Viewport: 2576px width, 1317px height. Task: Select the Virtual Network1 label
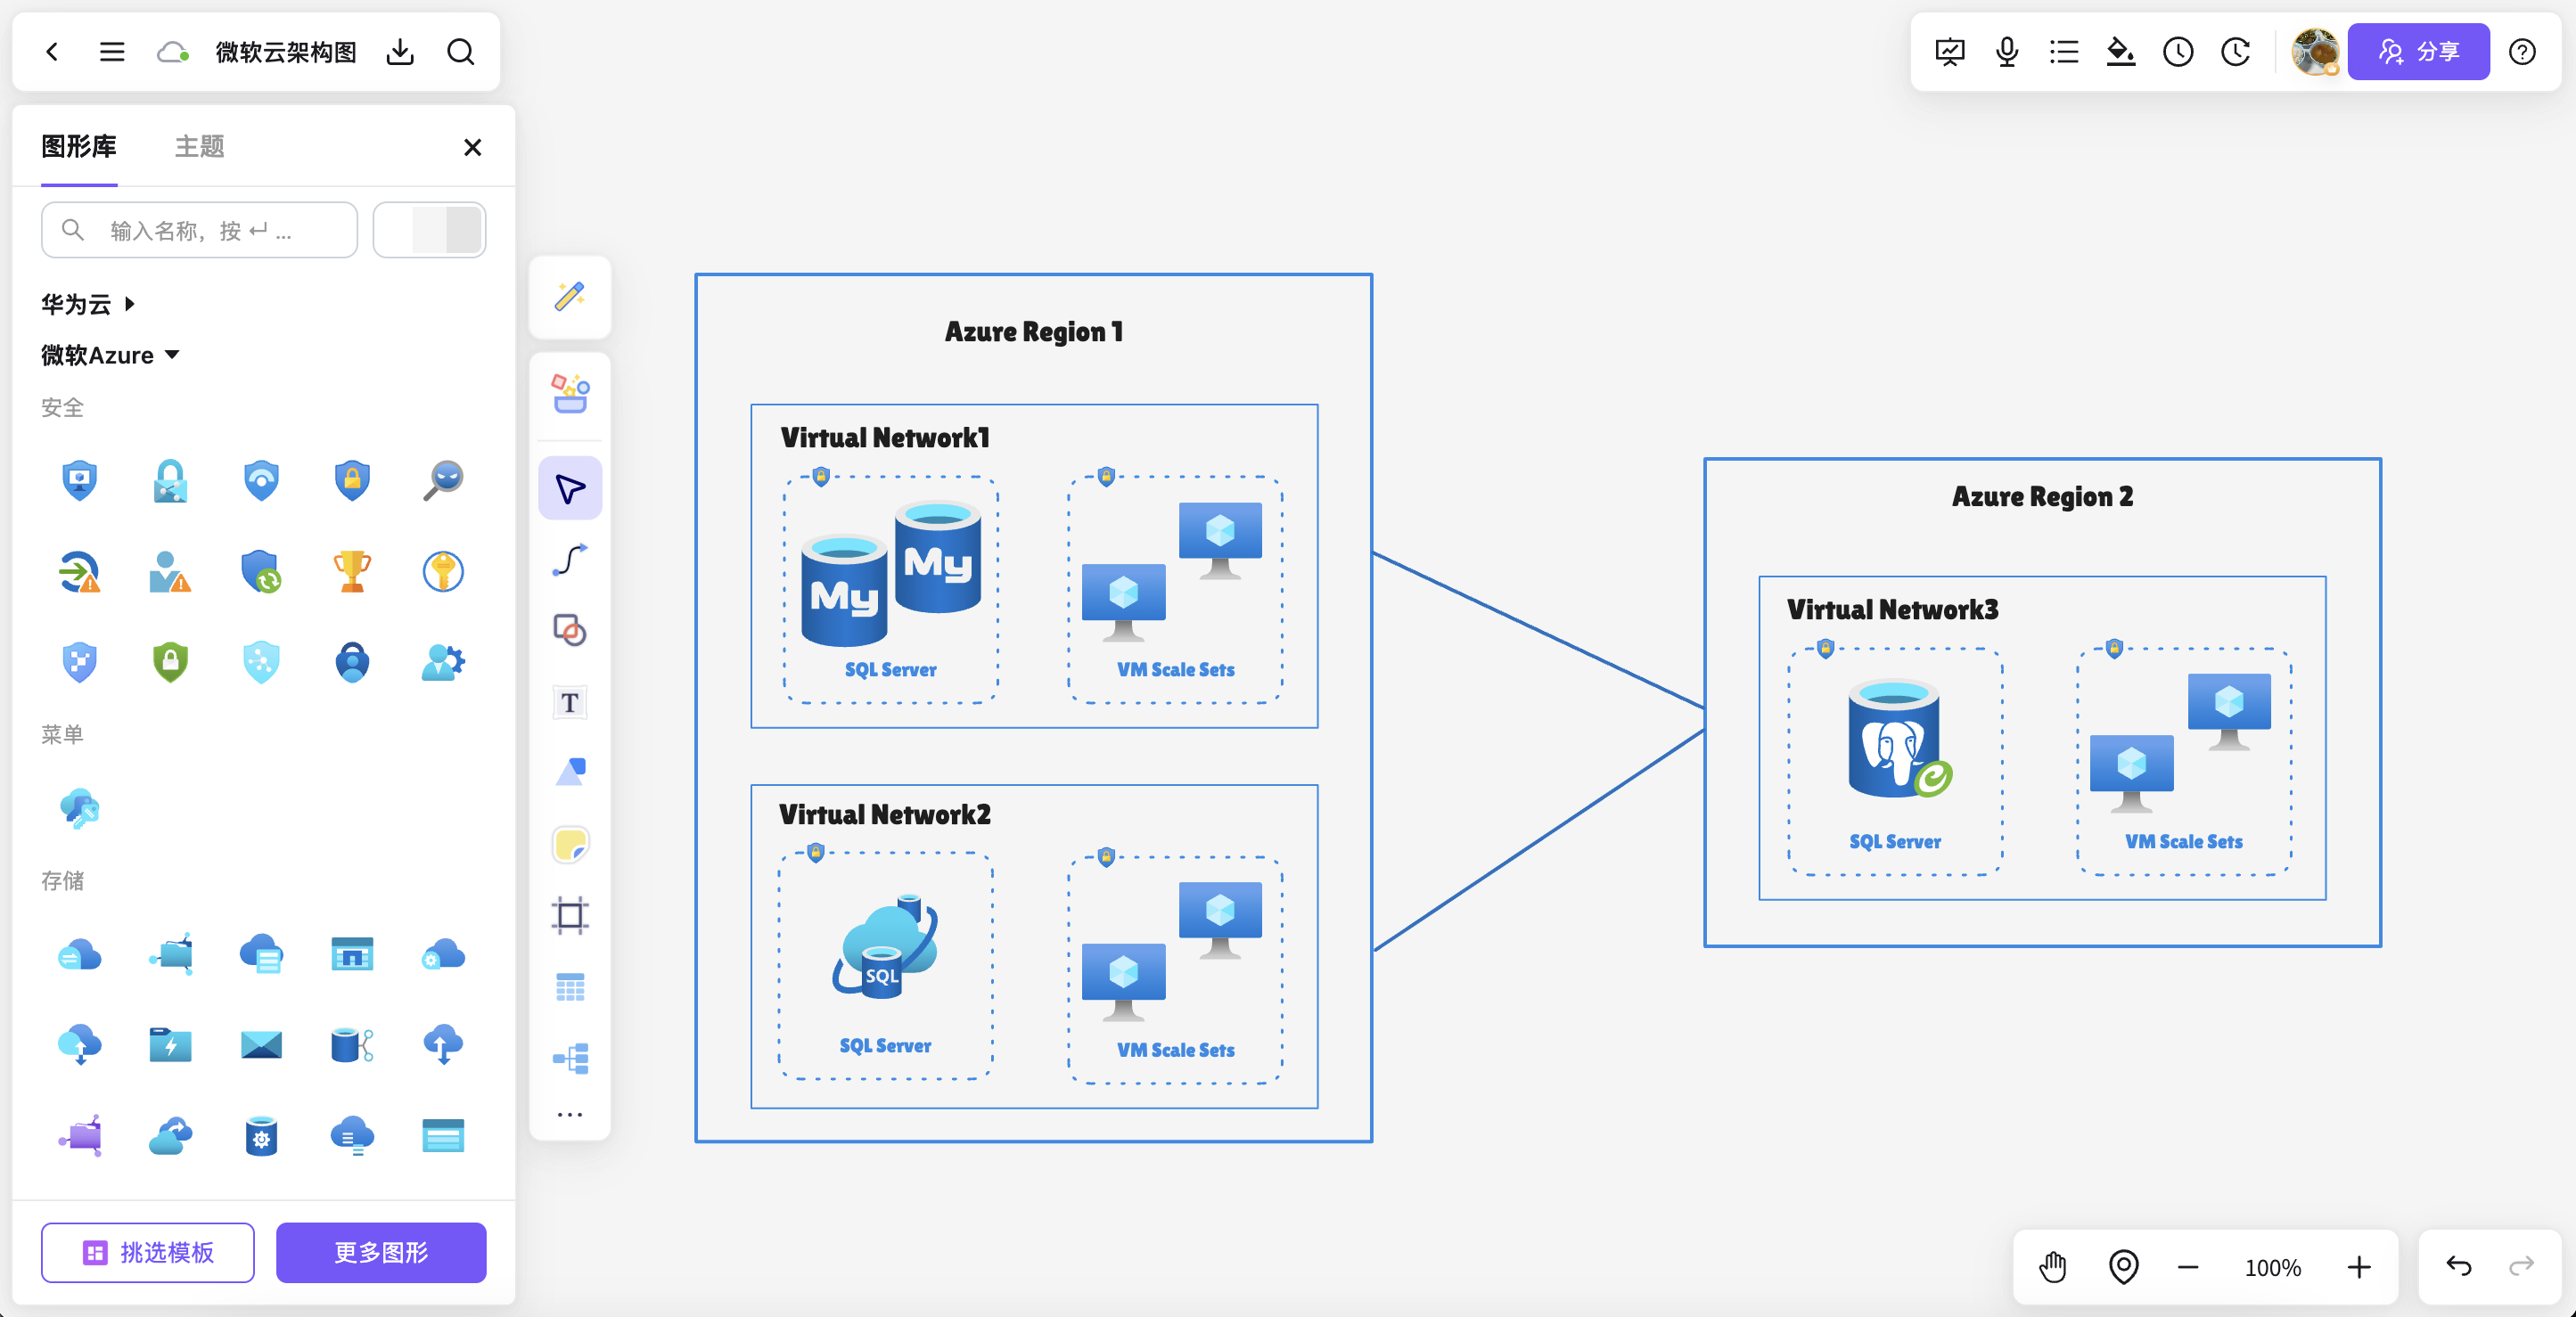click(x=885, y=437)
